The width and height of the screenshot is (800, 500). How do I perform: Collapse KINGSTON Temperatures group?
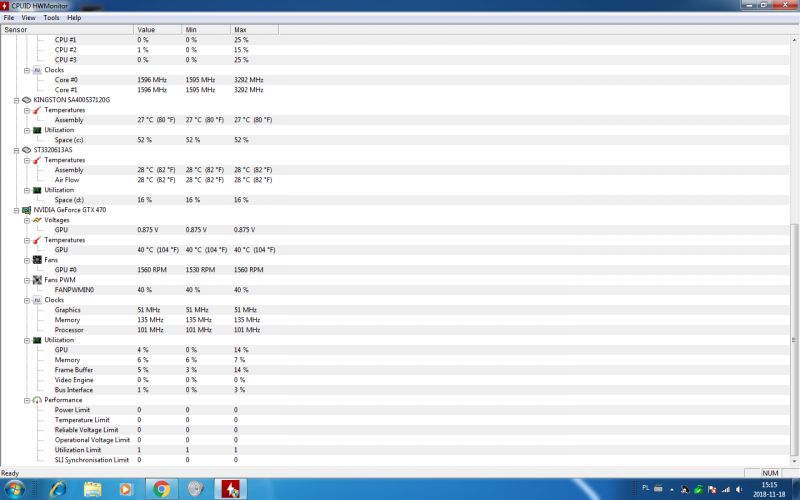click(27, 110)
